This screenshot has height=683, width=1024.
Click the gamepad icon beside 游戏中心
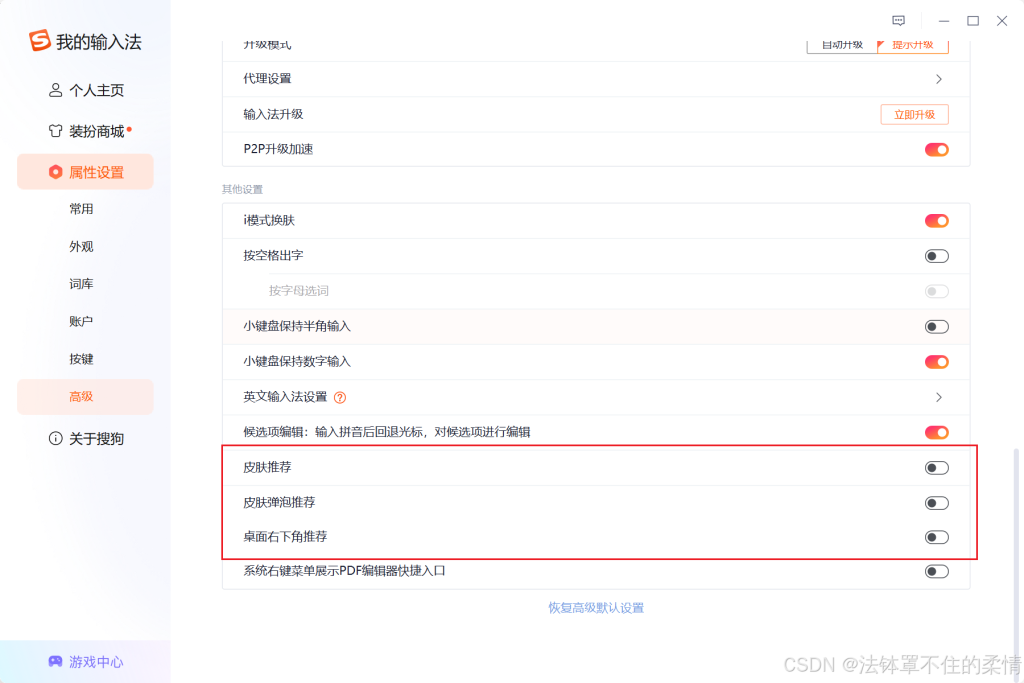(x=56, y=661)
